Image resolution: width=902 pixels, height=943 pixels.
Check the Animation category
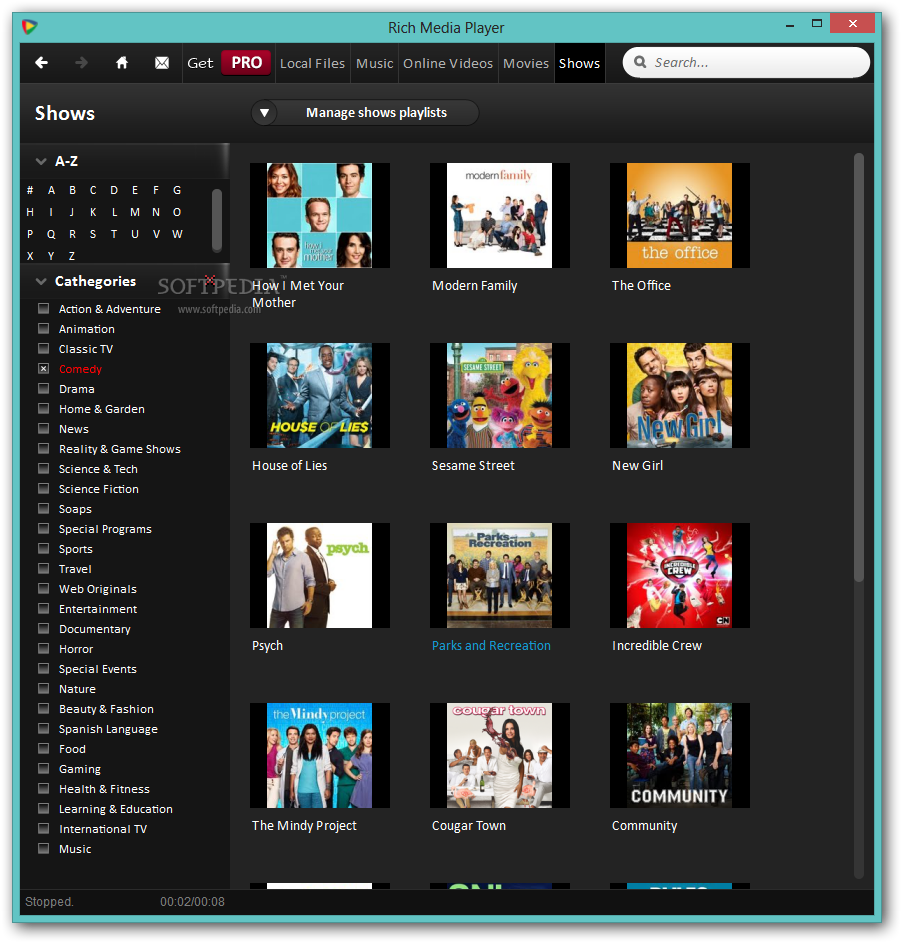(x=43, y=328)
